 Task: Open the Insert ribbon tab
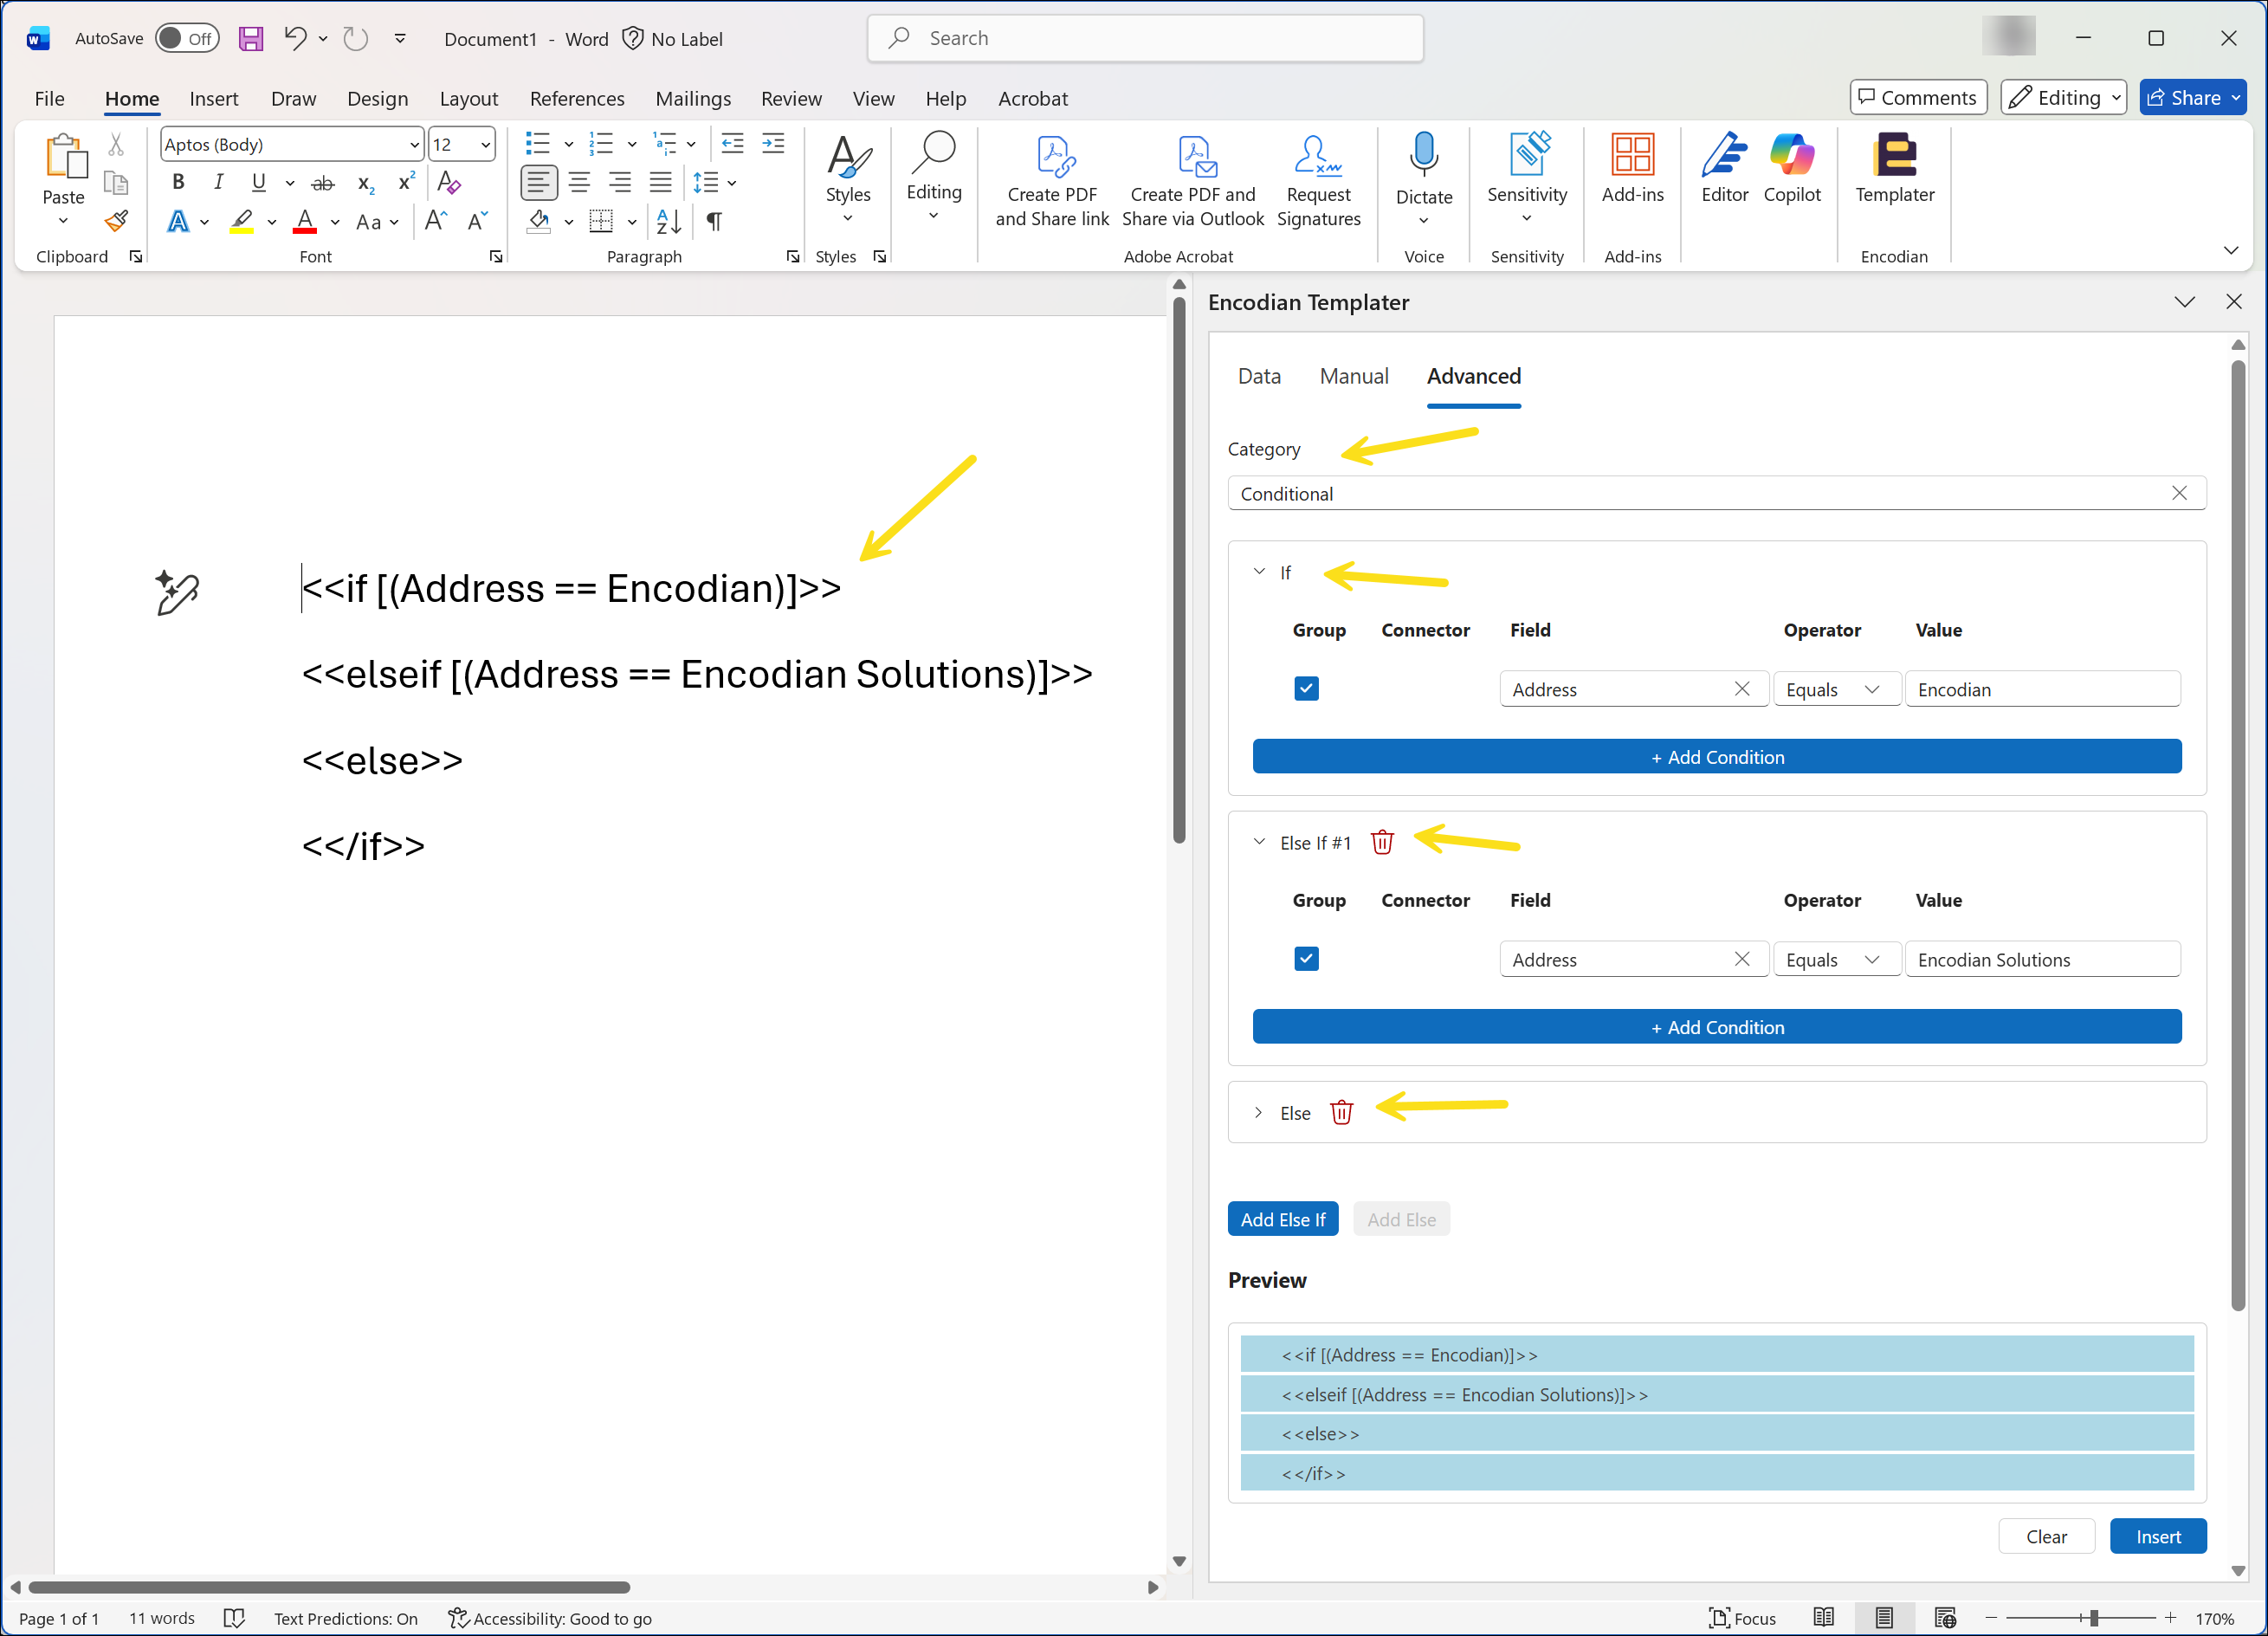coord(214,98)
